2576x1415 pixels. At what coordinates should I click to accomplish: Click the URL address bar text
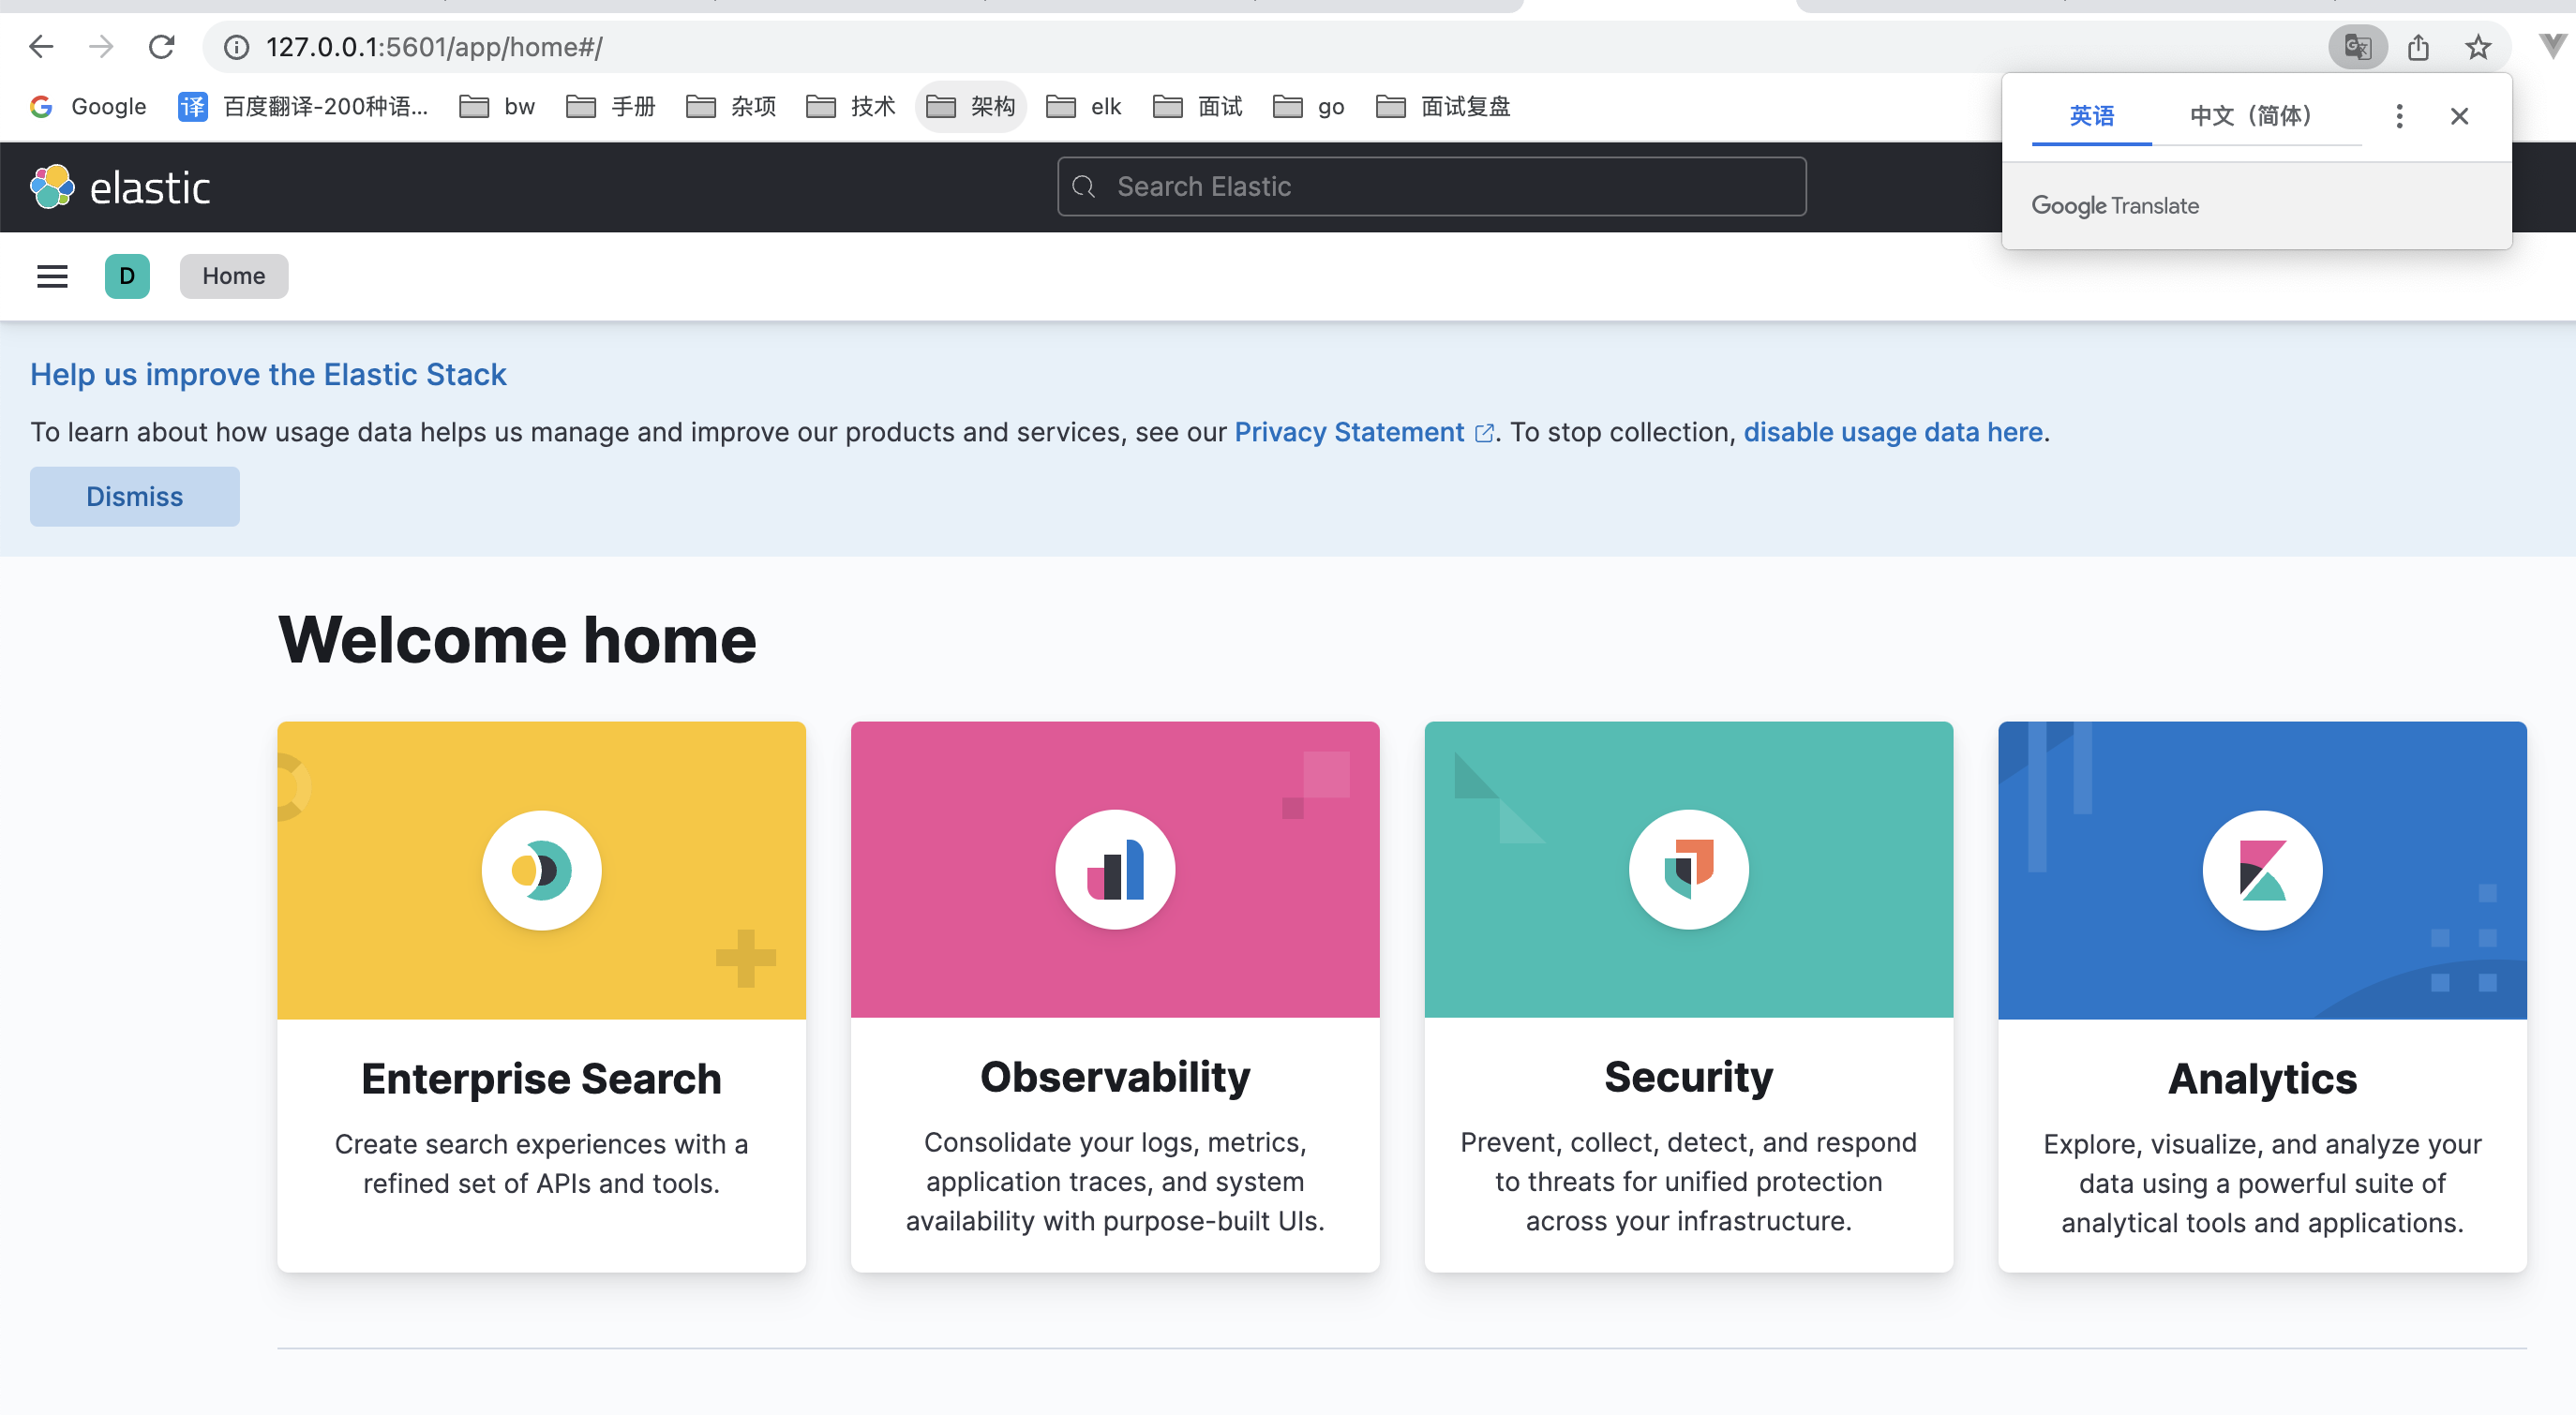click(x=434, y=47)
